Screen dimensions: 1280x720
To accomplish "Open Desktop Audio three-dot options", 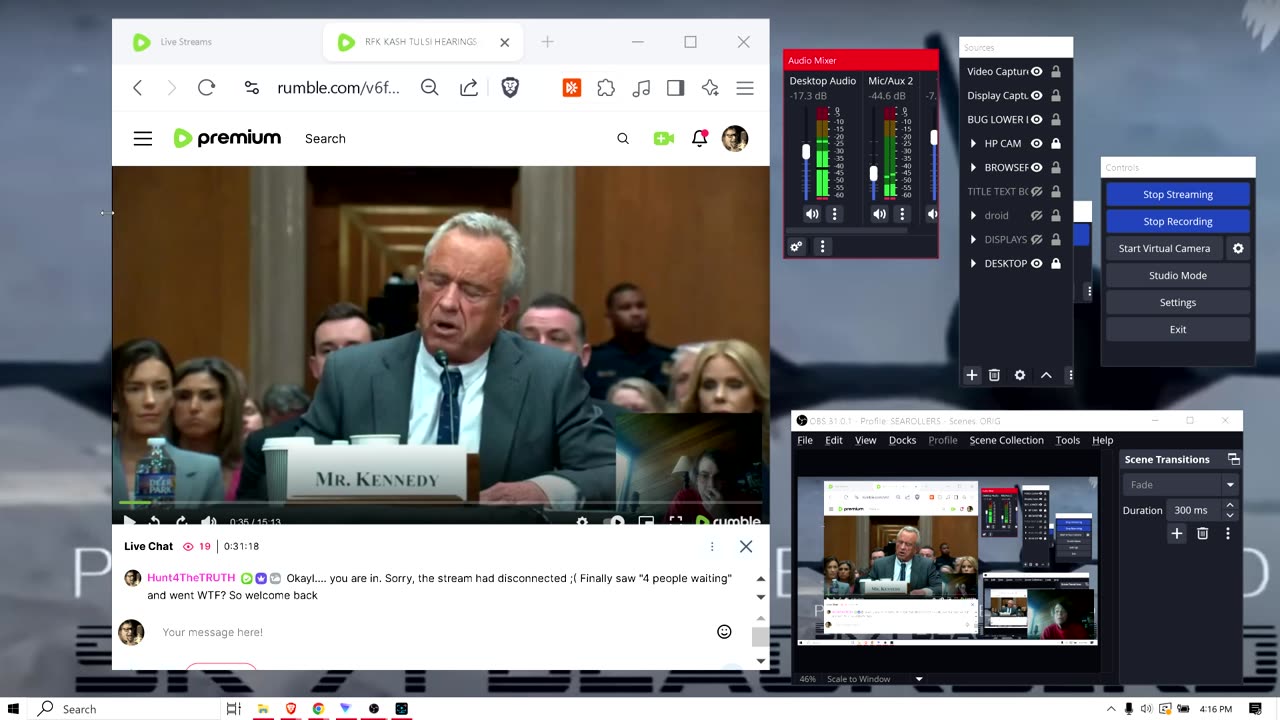I will [x=835, y=214].
